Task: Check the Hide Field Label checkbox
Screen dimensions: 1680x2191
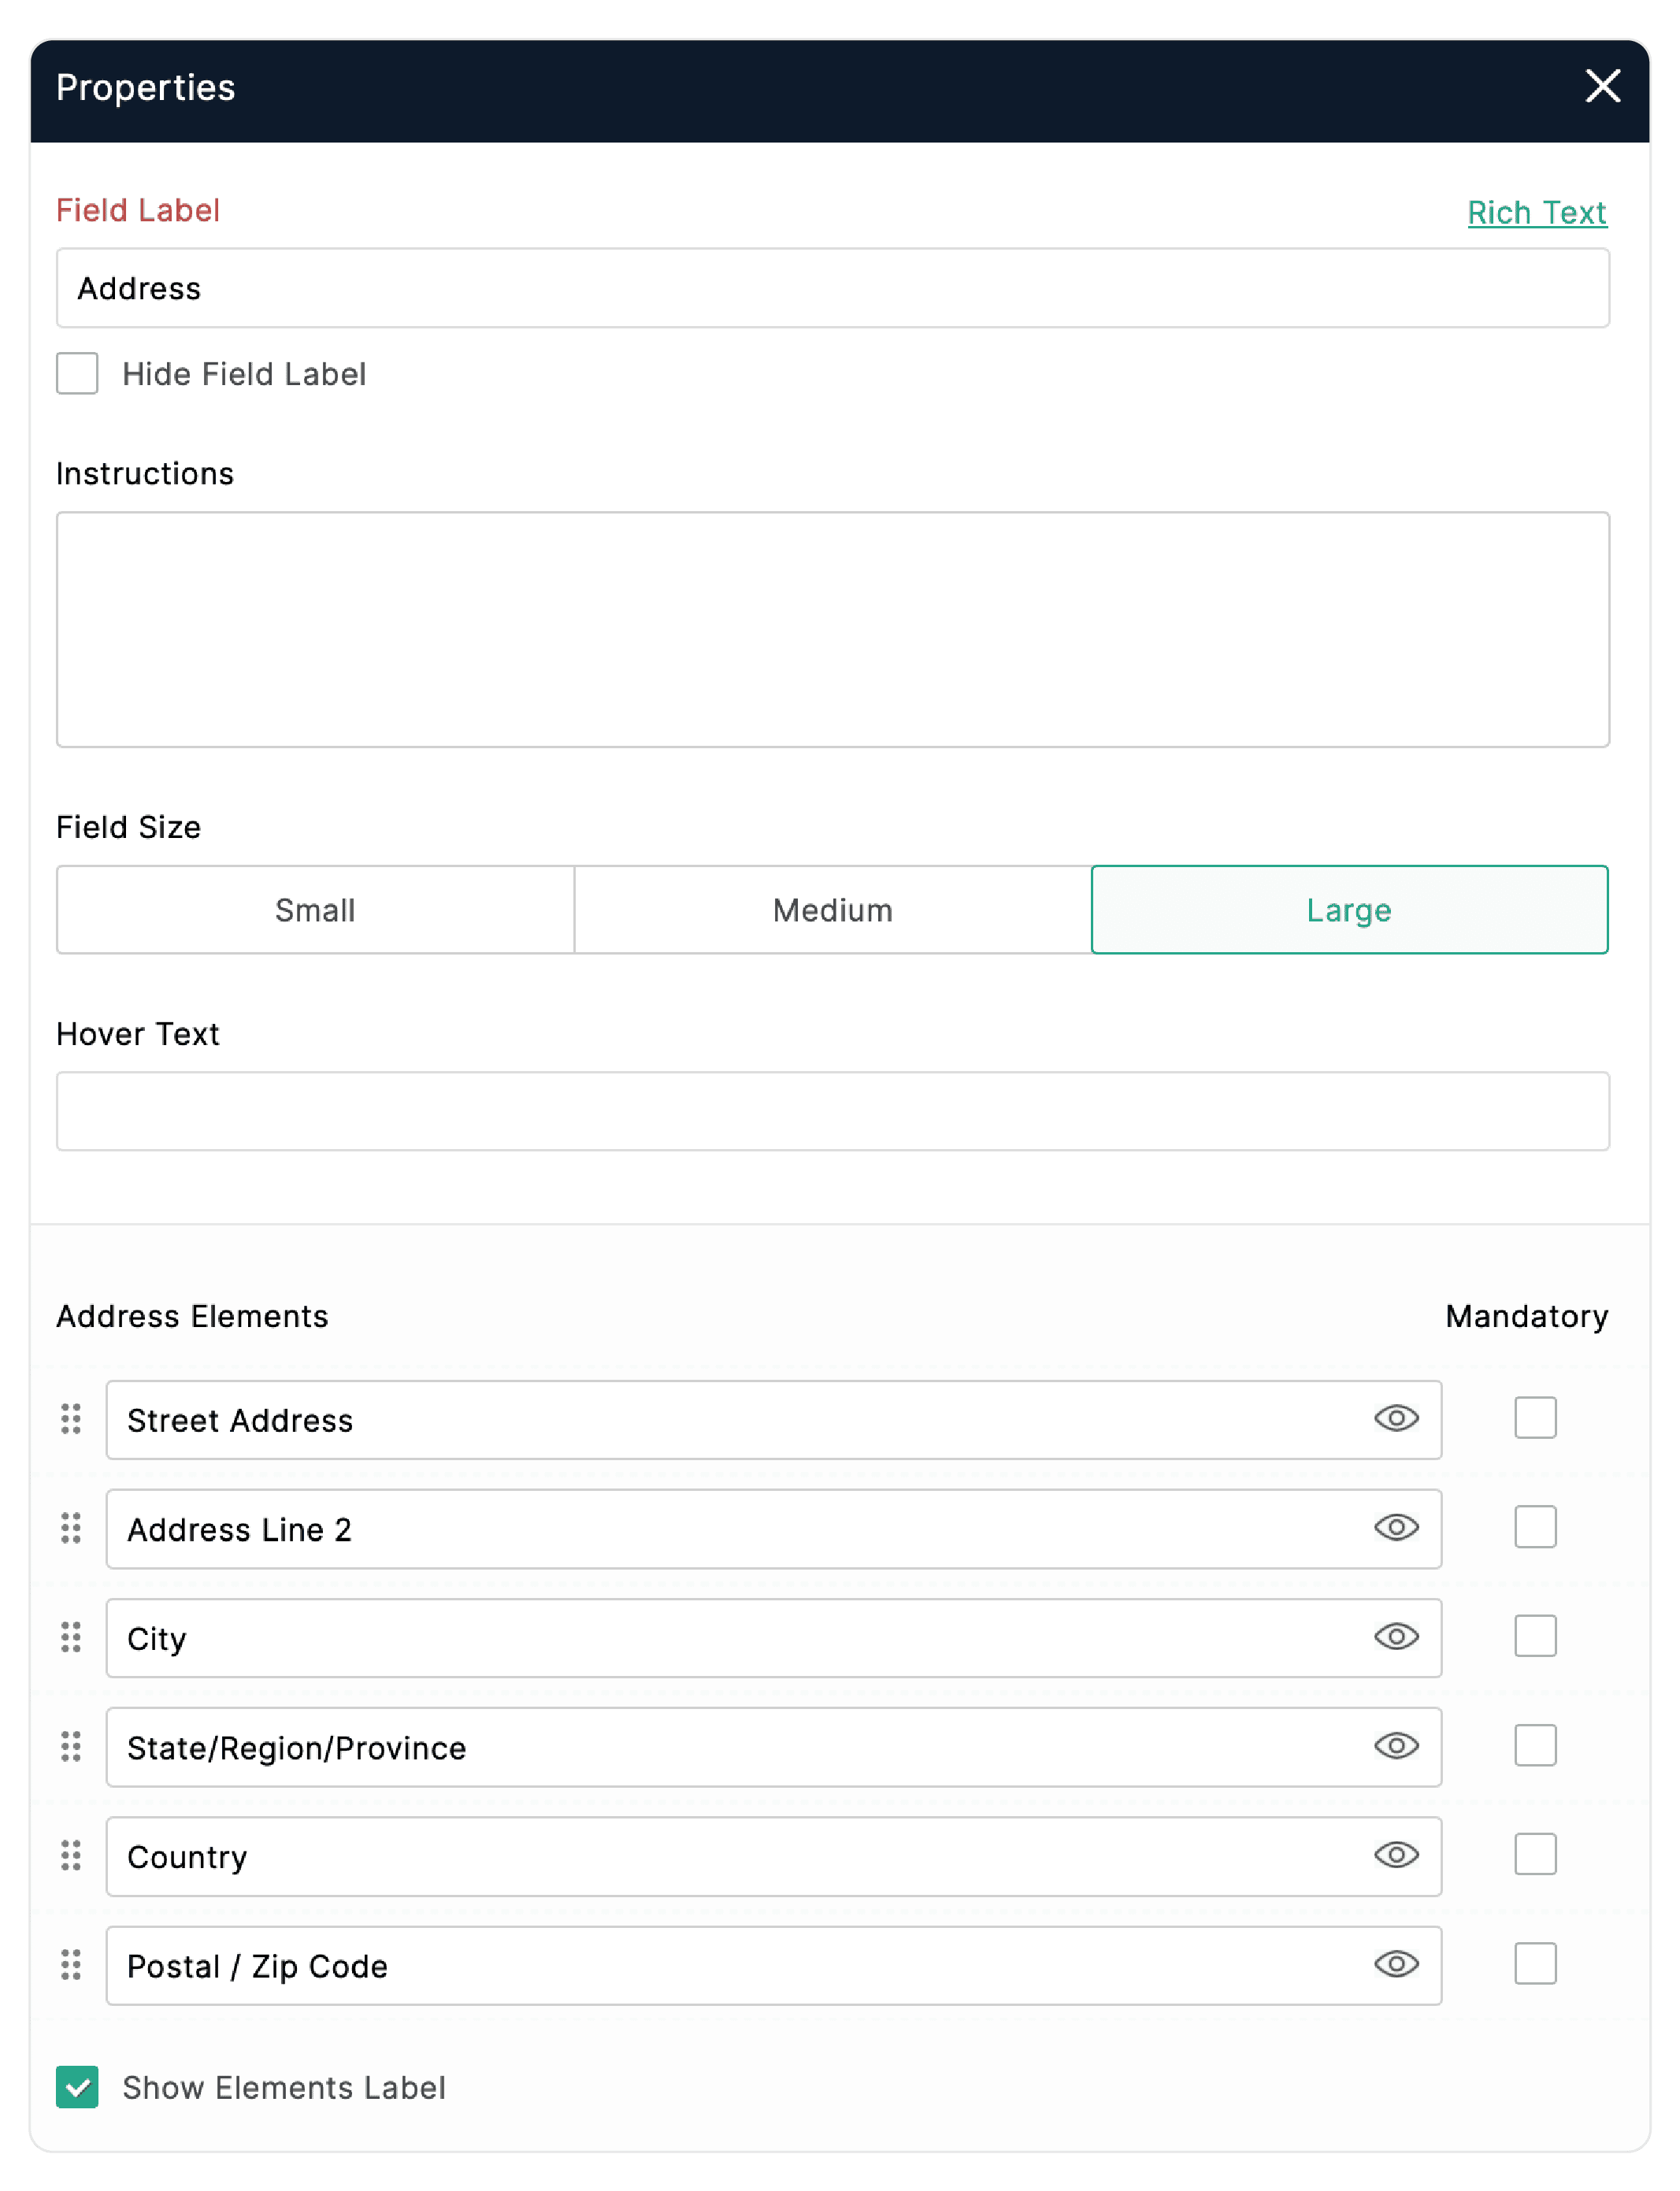Action: click(77, 373)
